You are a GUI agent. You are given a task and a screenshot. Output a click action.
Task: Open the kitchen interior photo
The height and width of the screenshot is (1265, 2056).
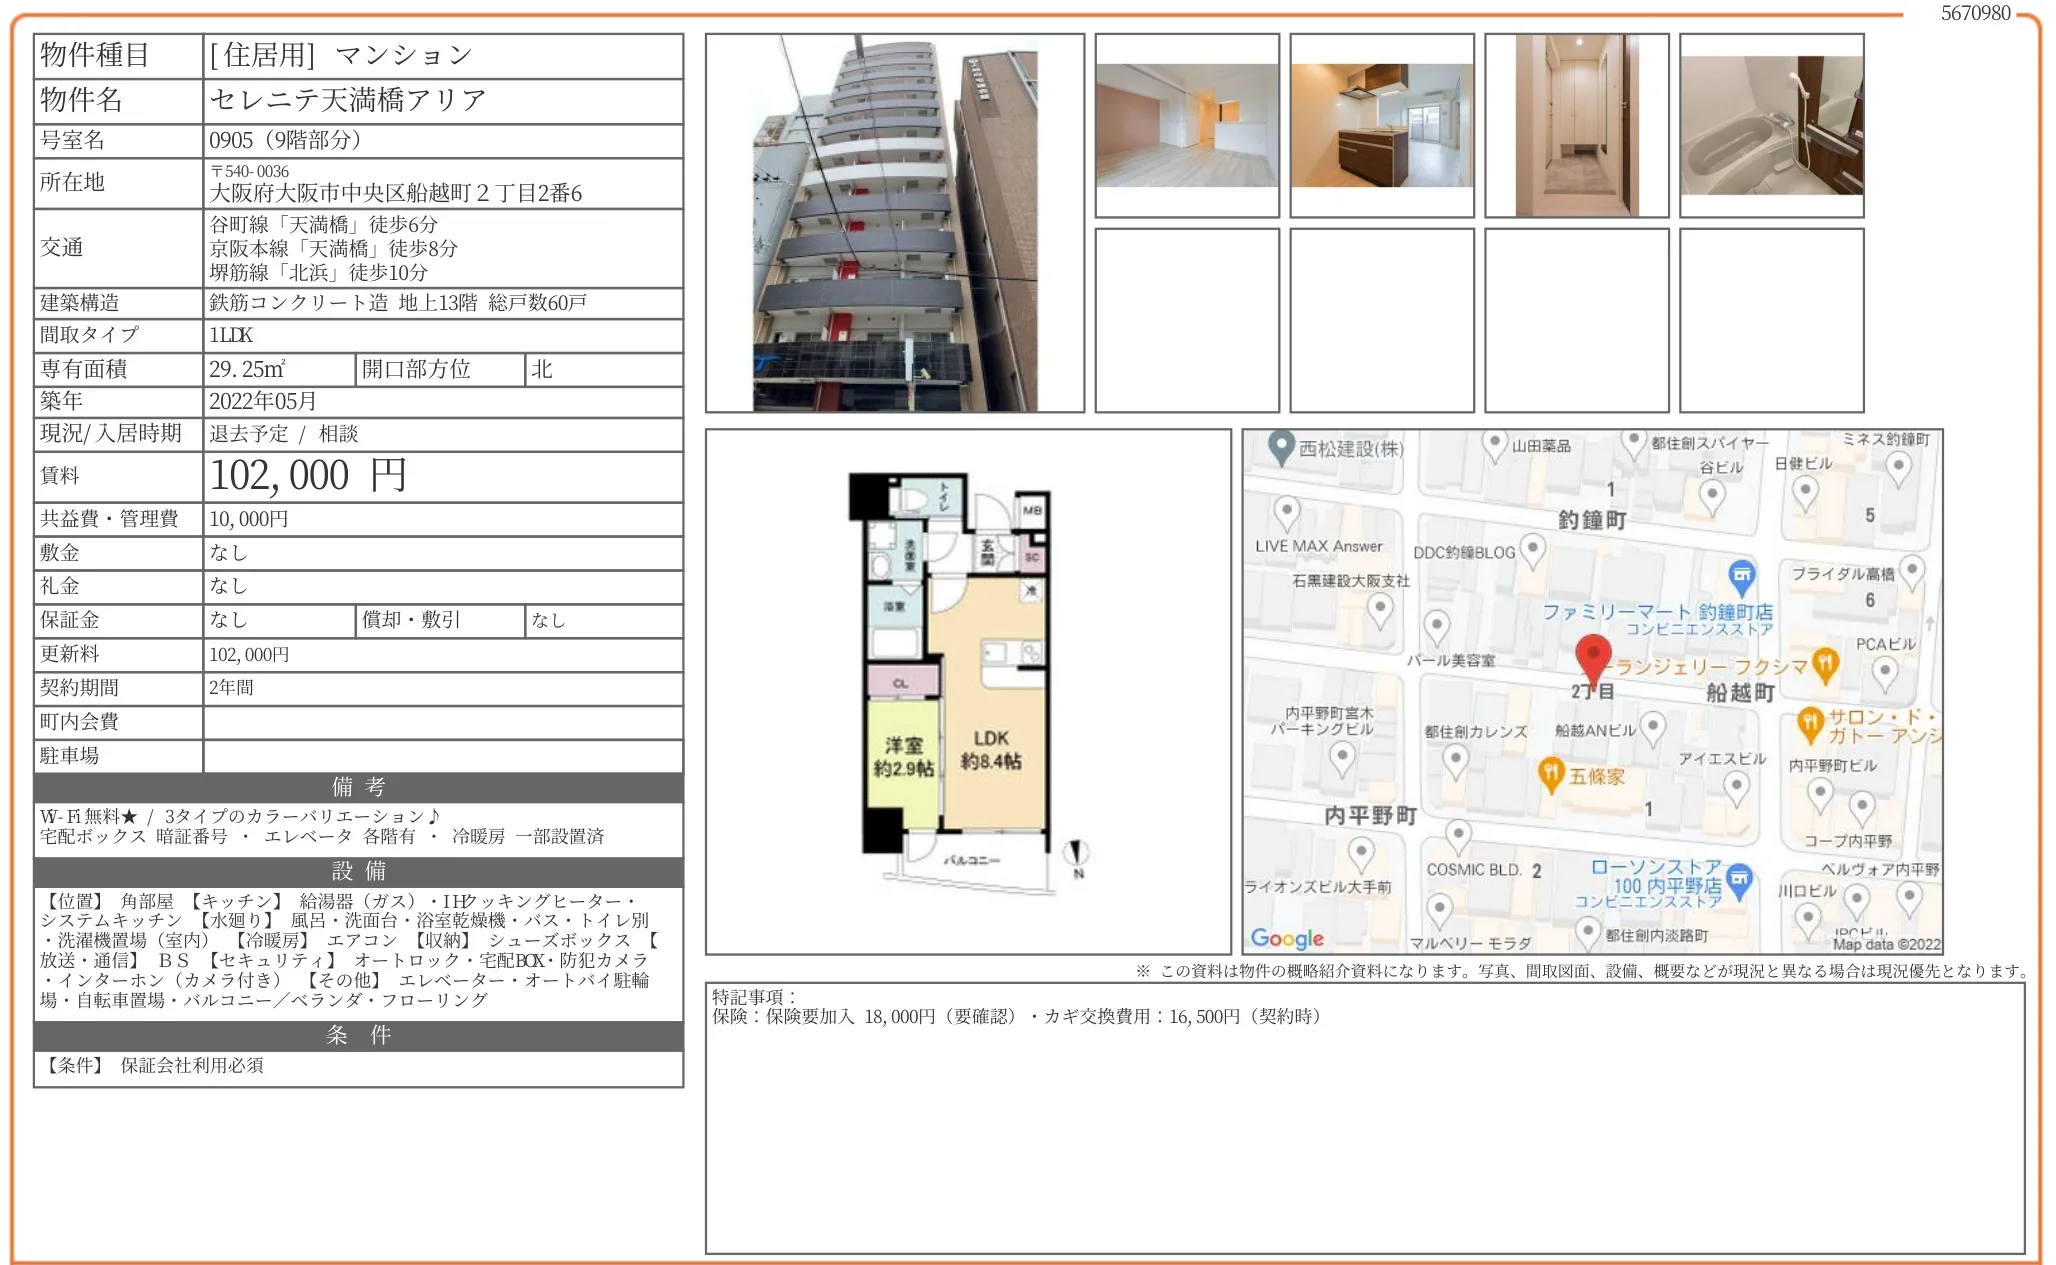click(1381, 126)
